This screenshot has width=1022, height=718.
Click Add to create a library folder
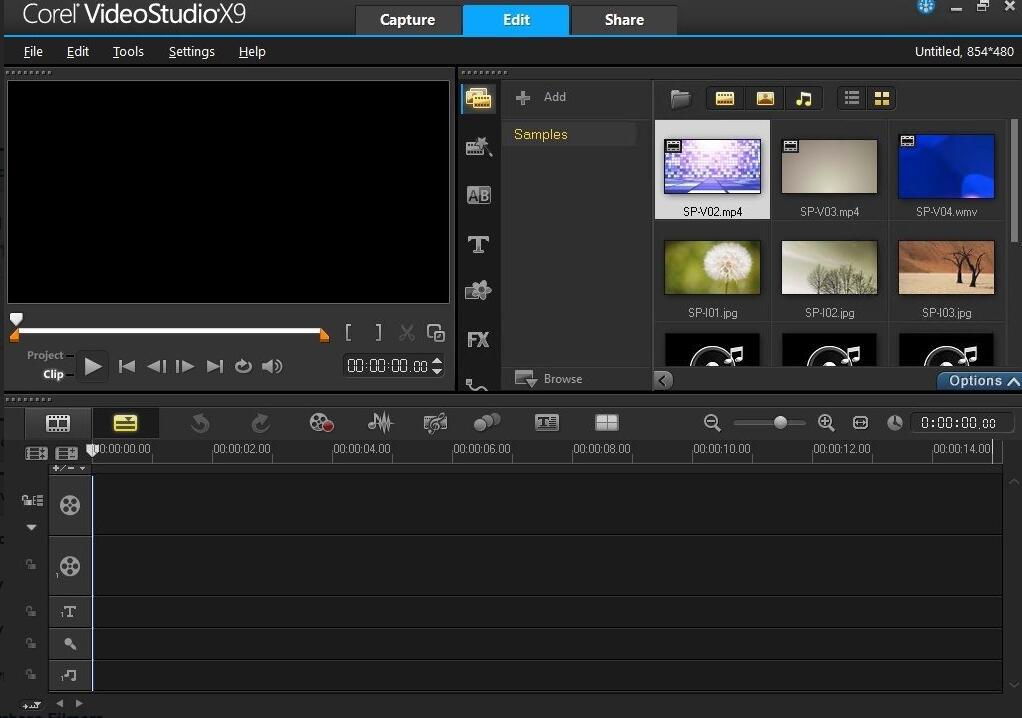coord(541,97)
